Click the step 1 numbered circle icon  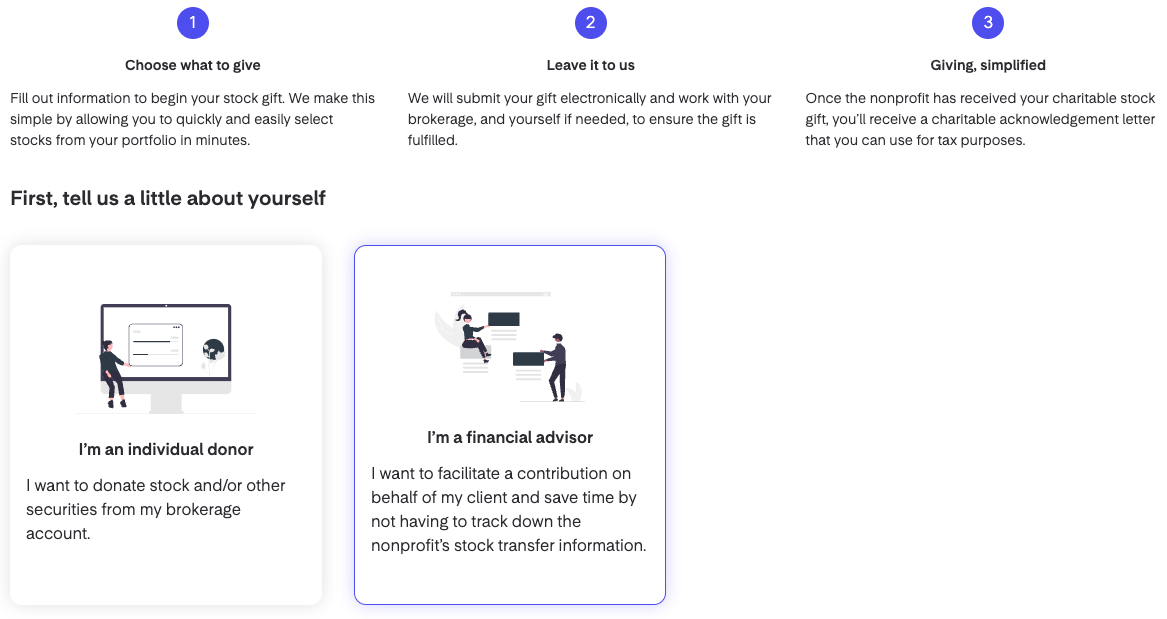193,22
